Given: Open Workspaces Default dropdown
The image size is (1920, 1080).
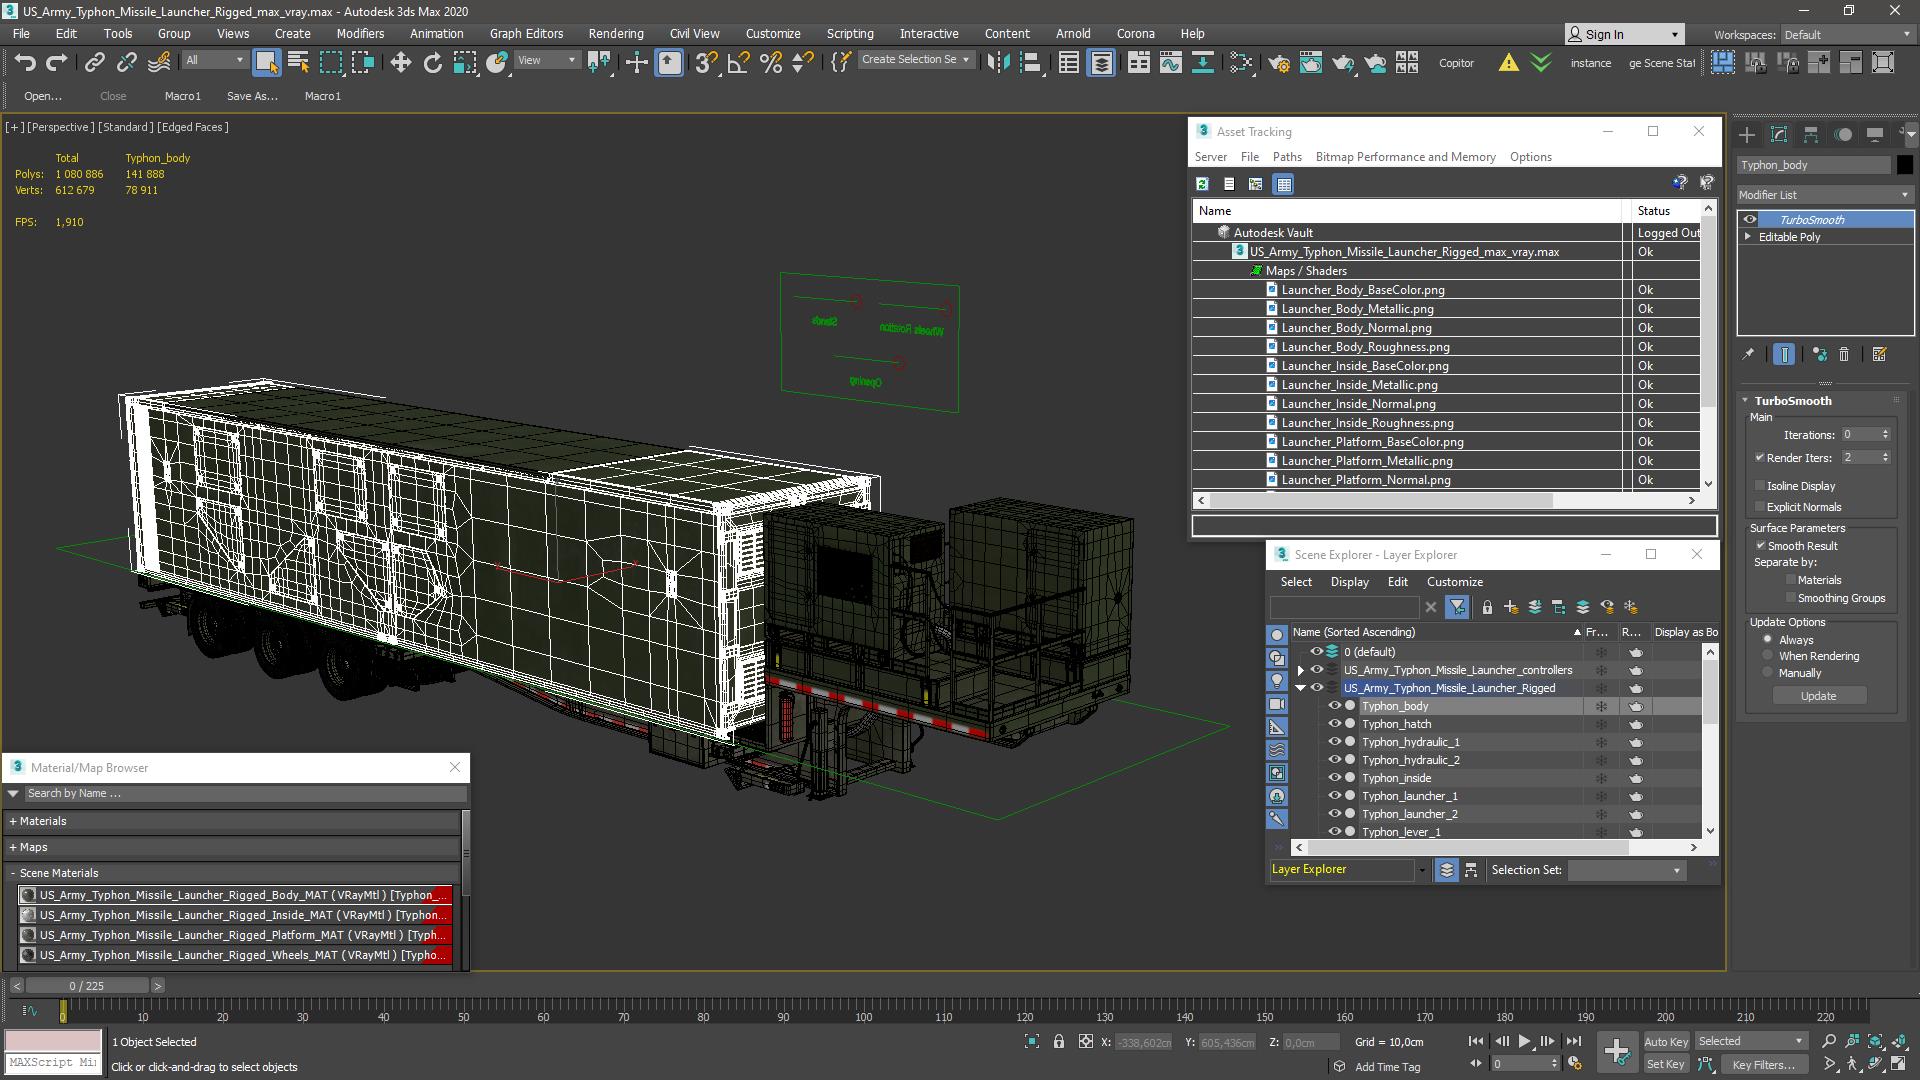Looking at the screenshot, I should click(1847, 35).
